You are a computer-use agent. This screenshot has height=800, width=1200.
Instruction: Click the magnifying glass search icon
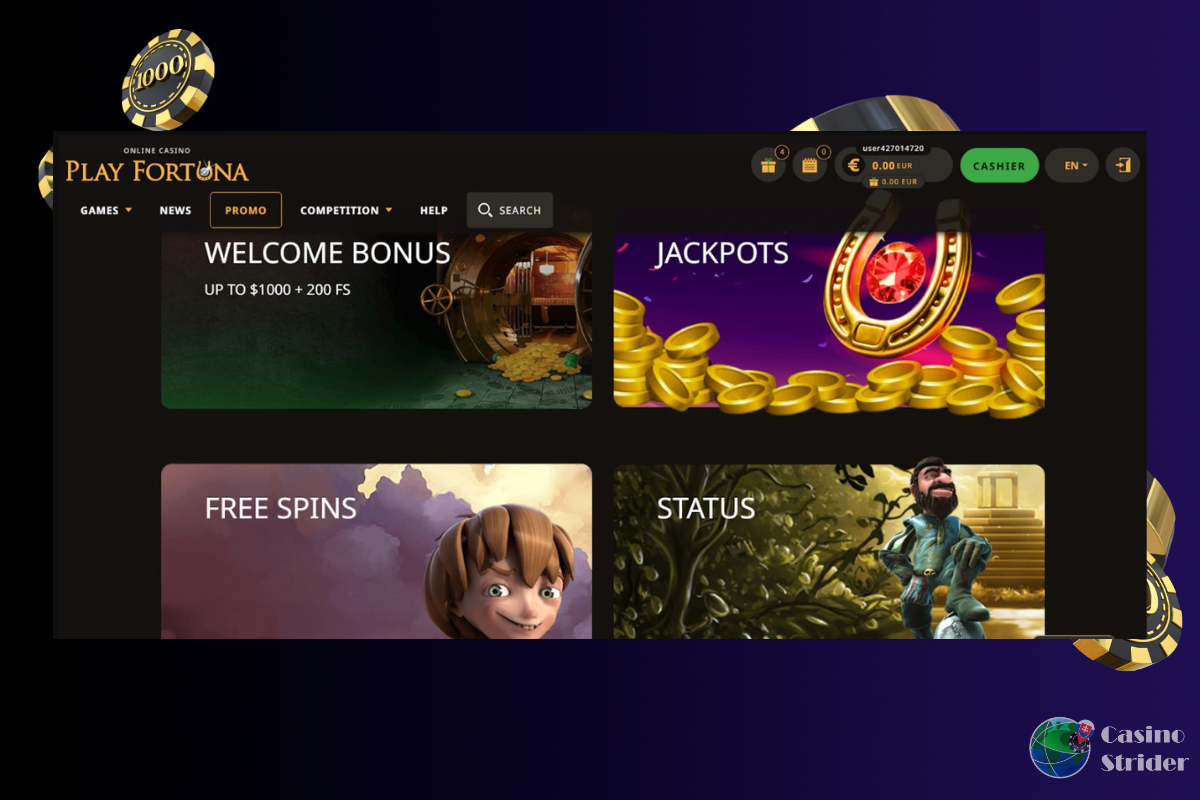pyautogui.click(x=485, y=210)
